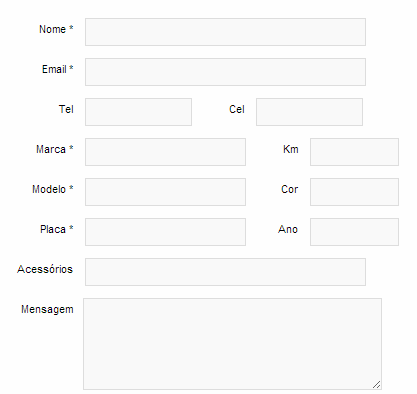Click the Km text field
The width and height of the screenshot is (417, 394).
pos(354,152)
